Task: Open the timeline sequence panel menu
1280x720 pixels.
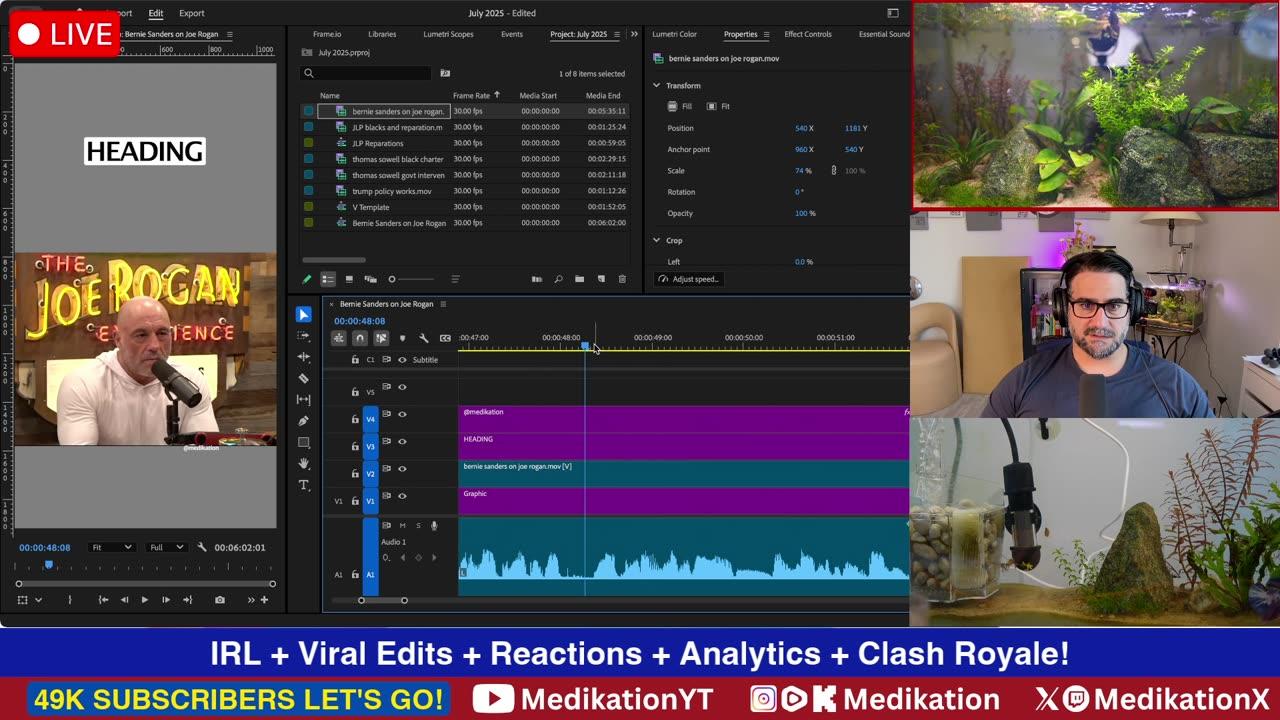Action: [443, 304]
